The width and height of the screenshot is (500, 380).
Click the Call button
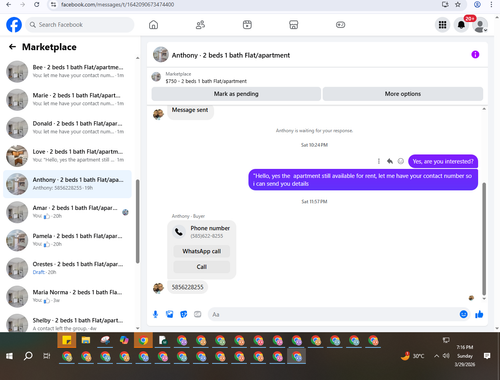point(202,267)
